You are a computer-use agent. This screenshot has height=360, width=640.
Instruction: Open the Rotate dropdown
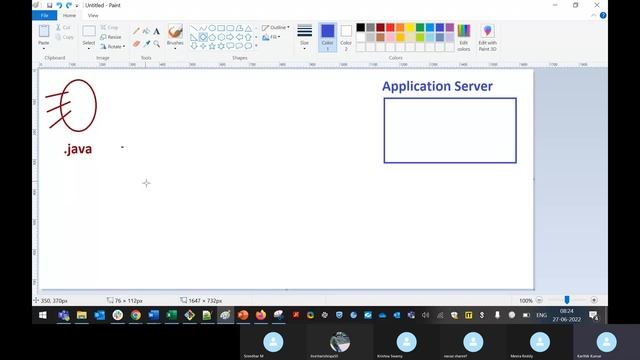coord(113,47)
